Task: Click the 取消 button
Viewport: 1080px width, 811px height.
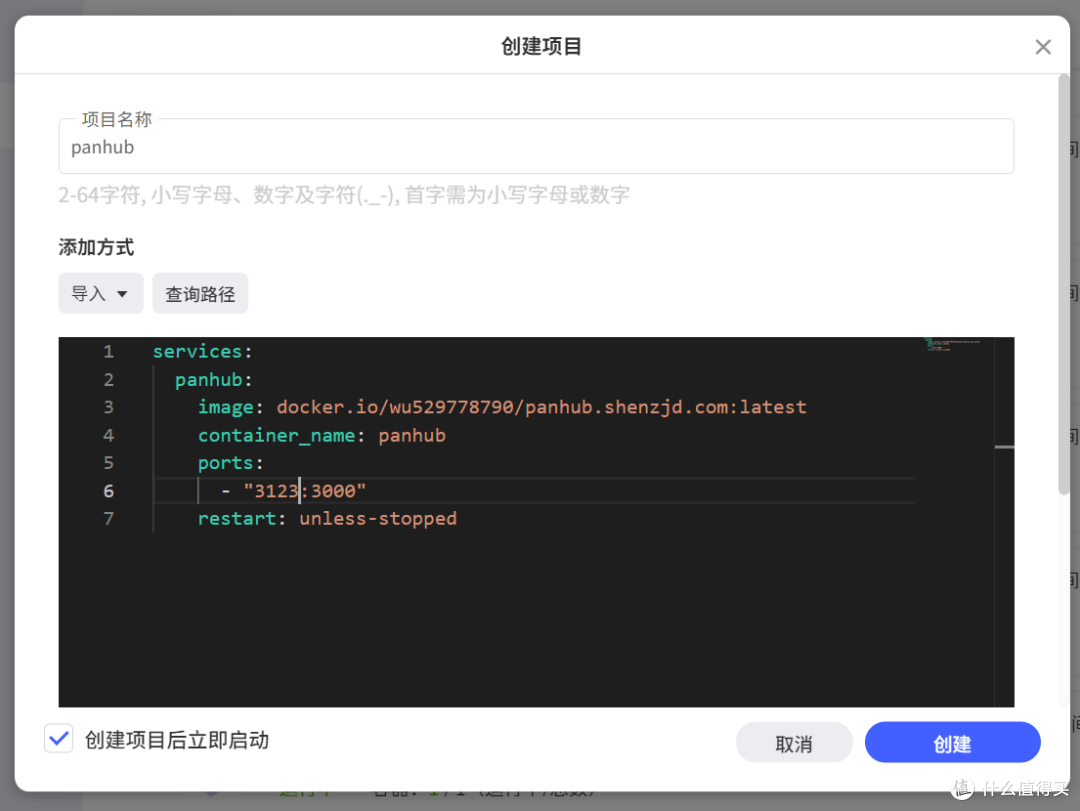Action: tap(793, 743)
